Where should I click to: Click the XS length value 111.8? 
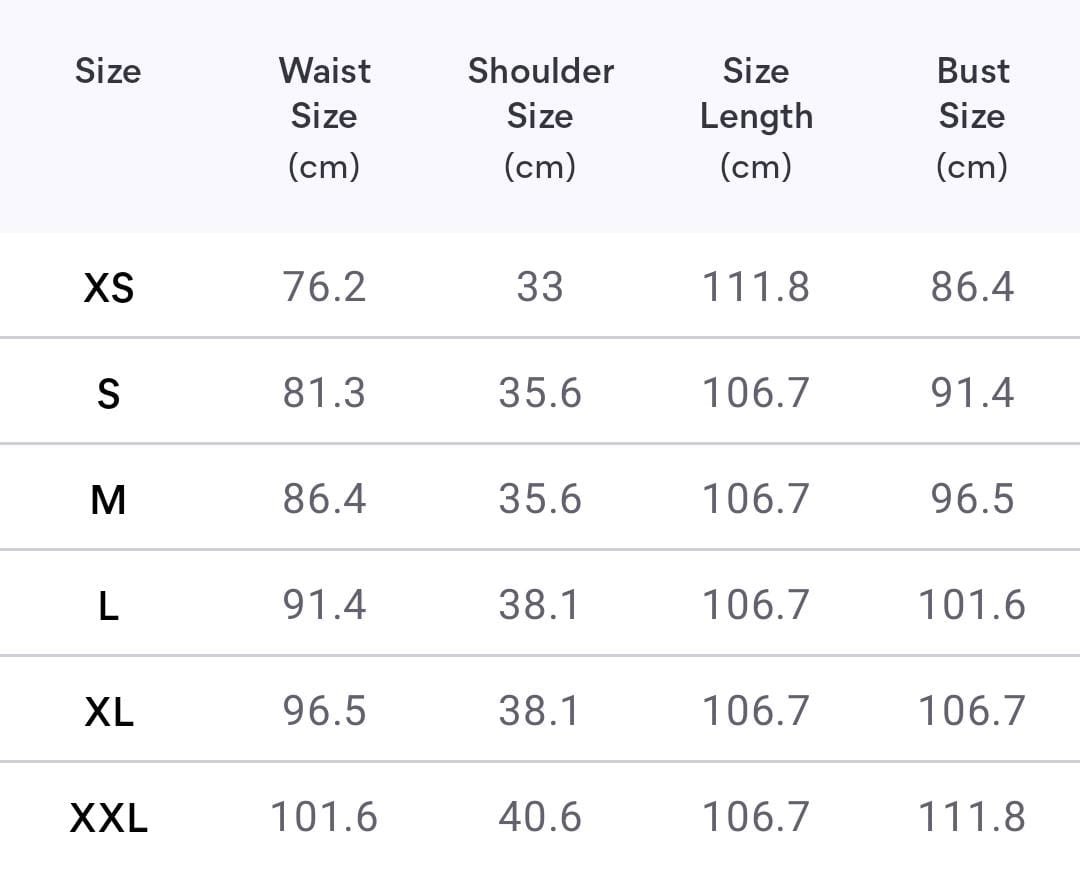coord(756,287)
